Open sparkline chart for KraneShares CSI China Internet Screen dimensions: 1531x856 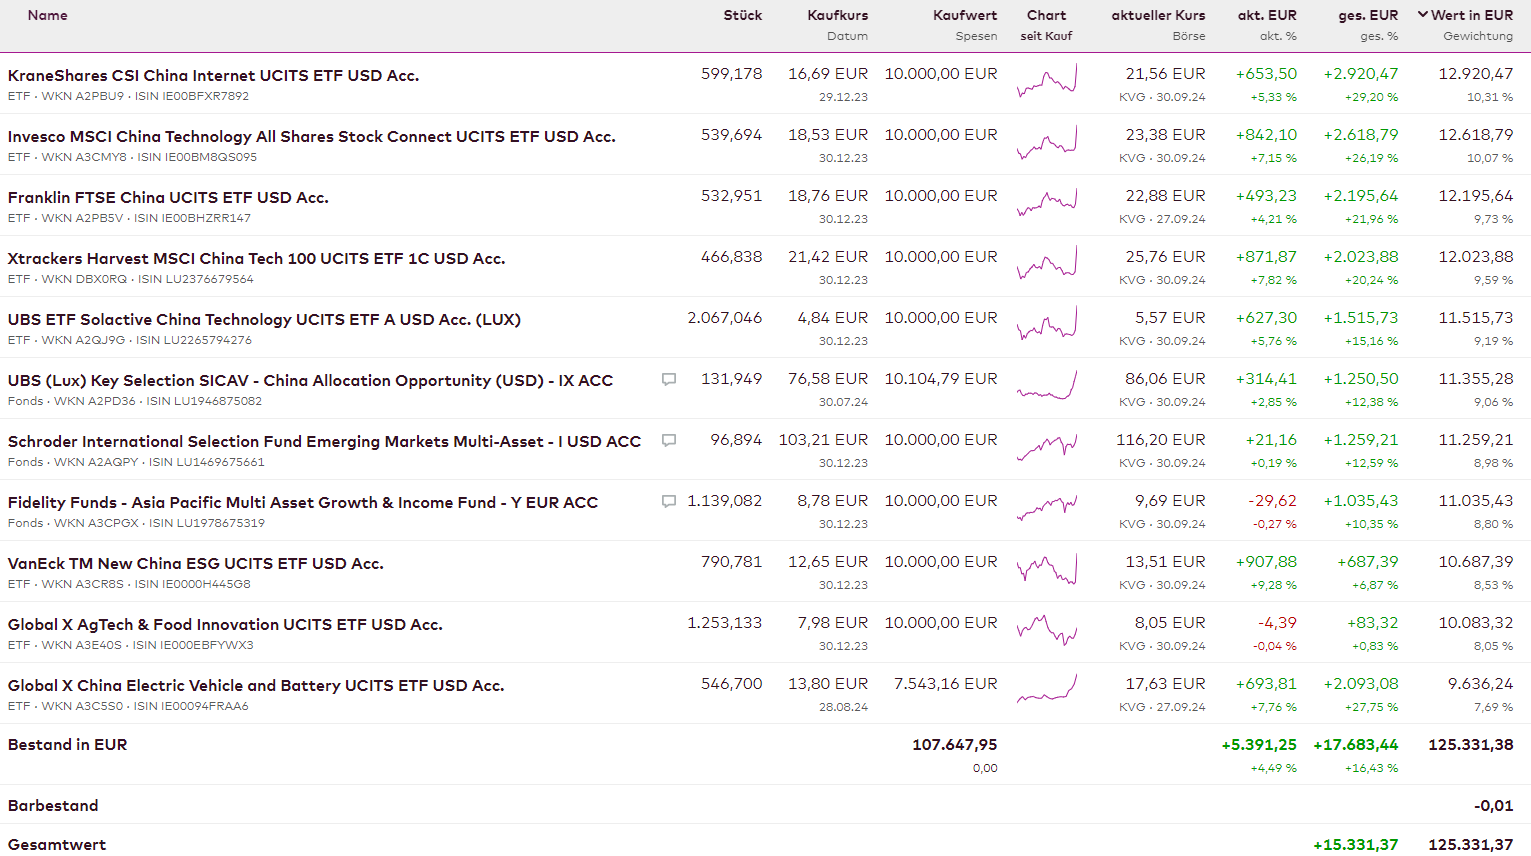pos(1047,81)
